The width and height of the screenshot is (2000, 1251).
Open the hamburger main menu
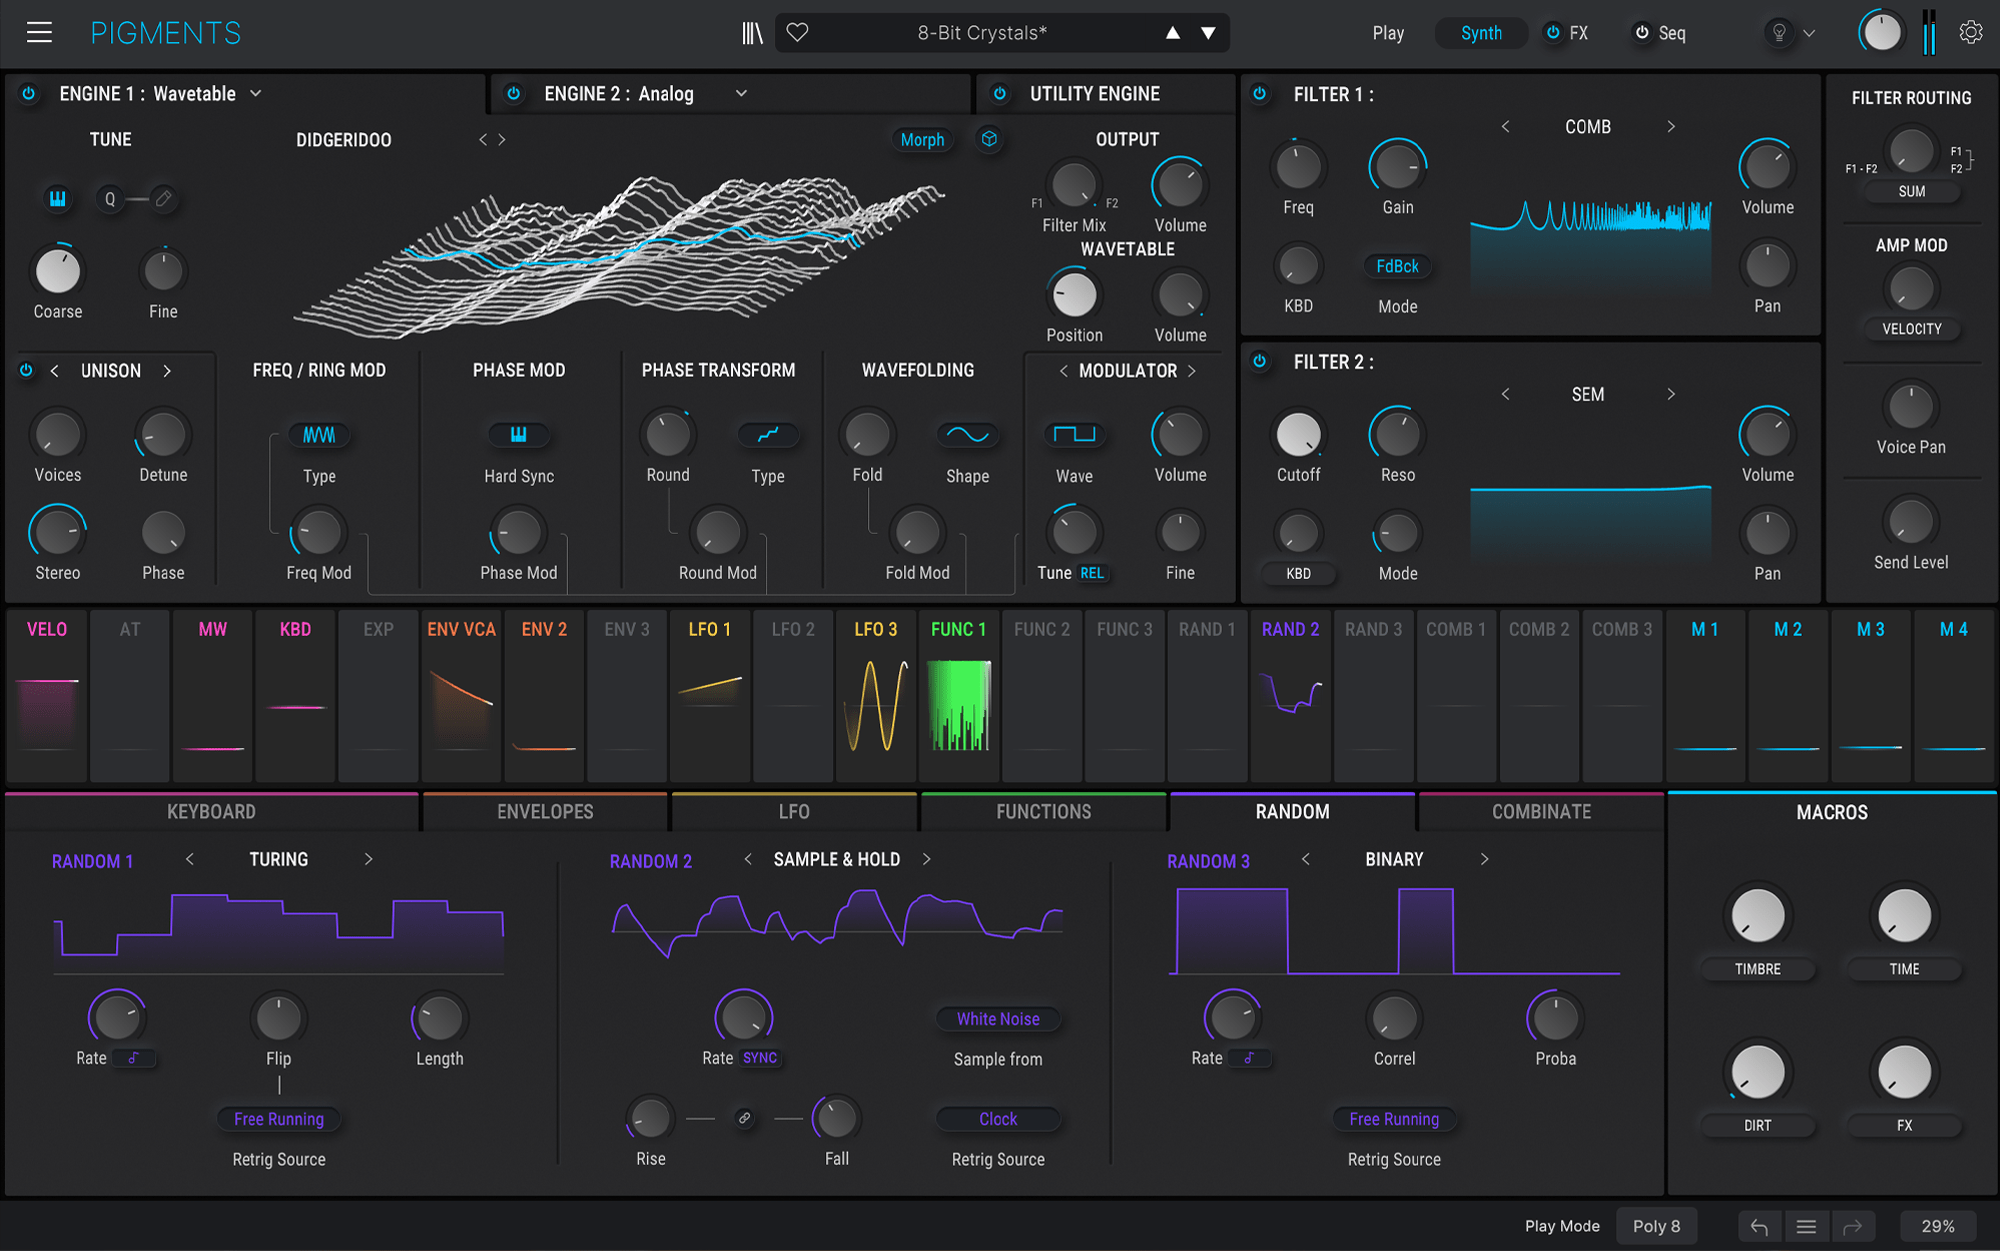(39, 33)
